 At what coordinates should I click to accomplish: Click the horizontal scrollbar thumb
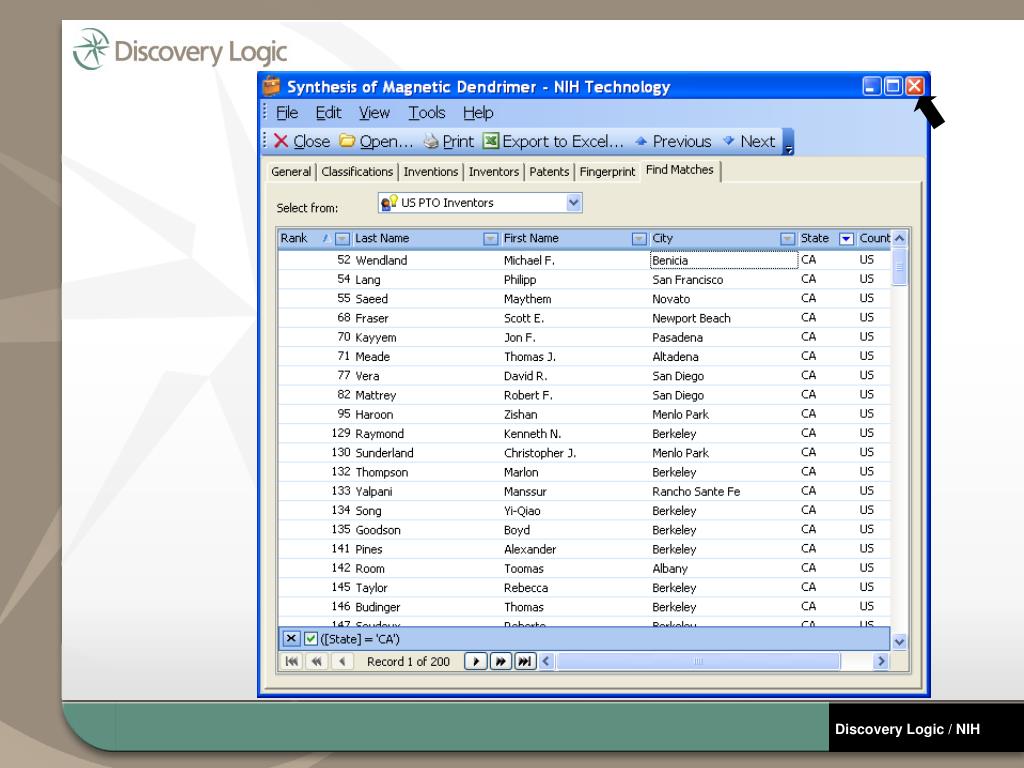point(697,662)
